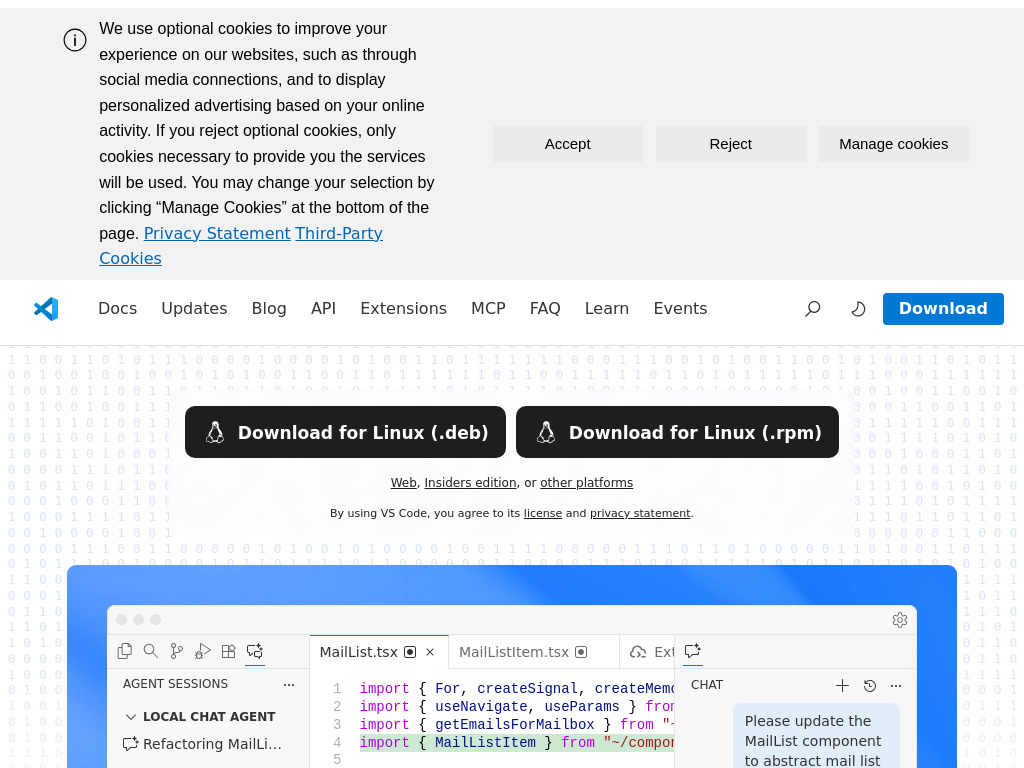Open the Explorer files icon in sidebar
The width and height of the screenshot is (1024, 768).
pos(125,651)
